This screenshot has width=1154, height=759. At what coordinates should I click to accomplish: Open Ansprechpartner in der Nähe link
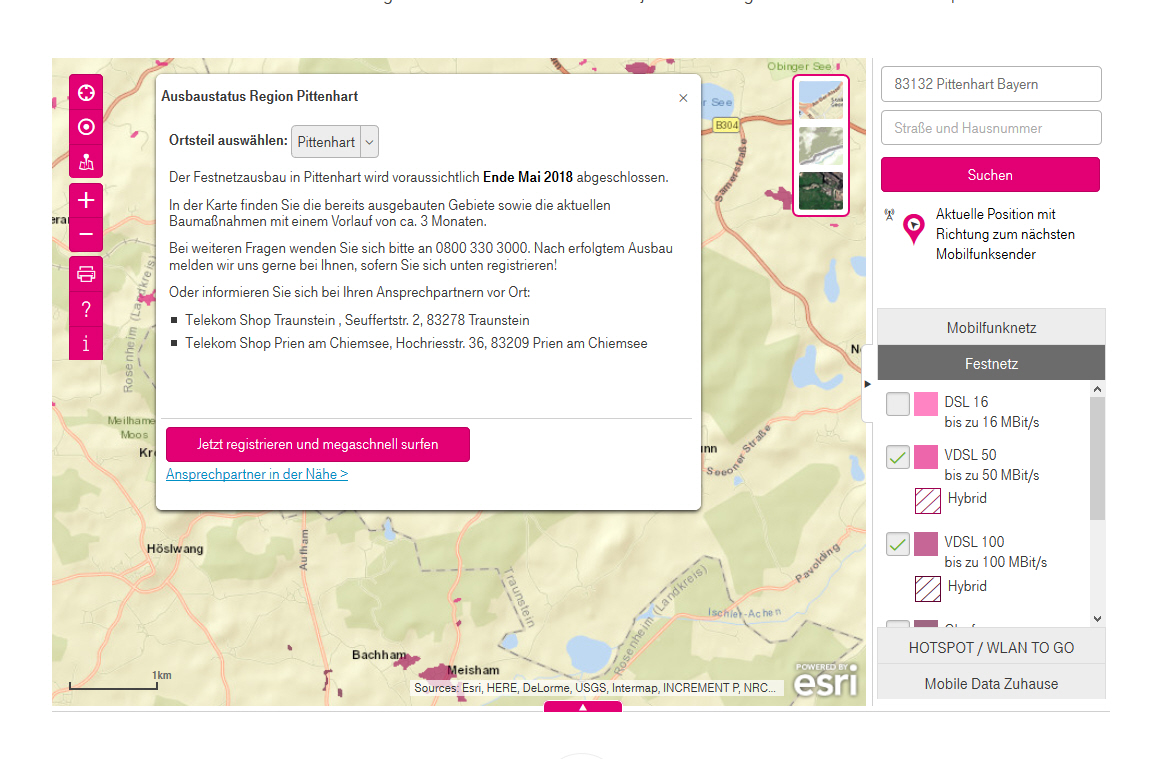point(257,474)
